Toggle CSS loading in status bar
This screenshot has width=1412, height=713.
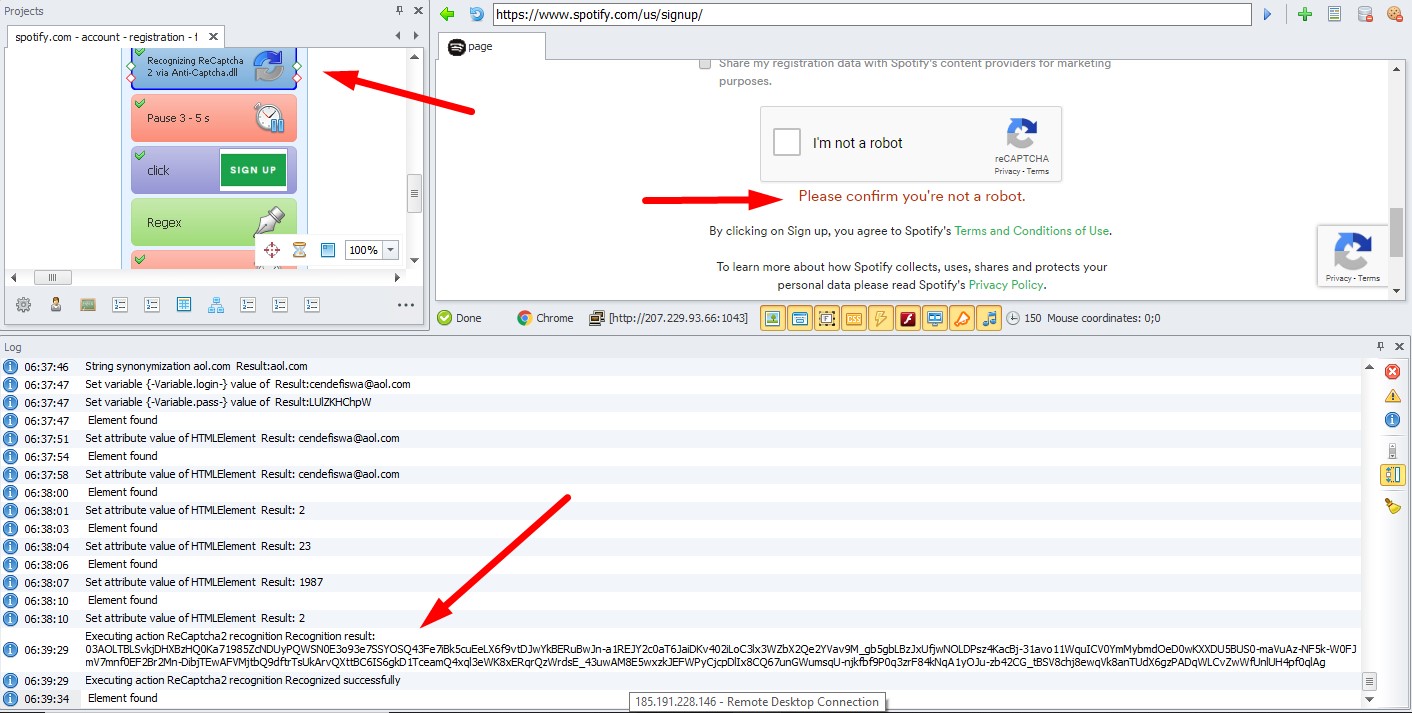coord(854,318)
